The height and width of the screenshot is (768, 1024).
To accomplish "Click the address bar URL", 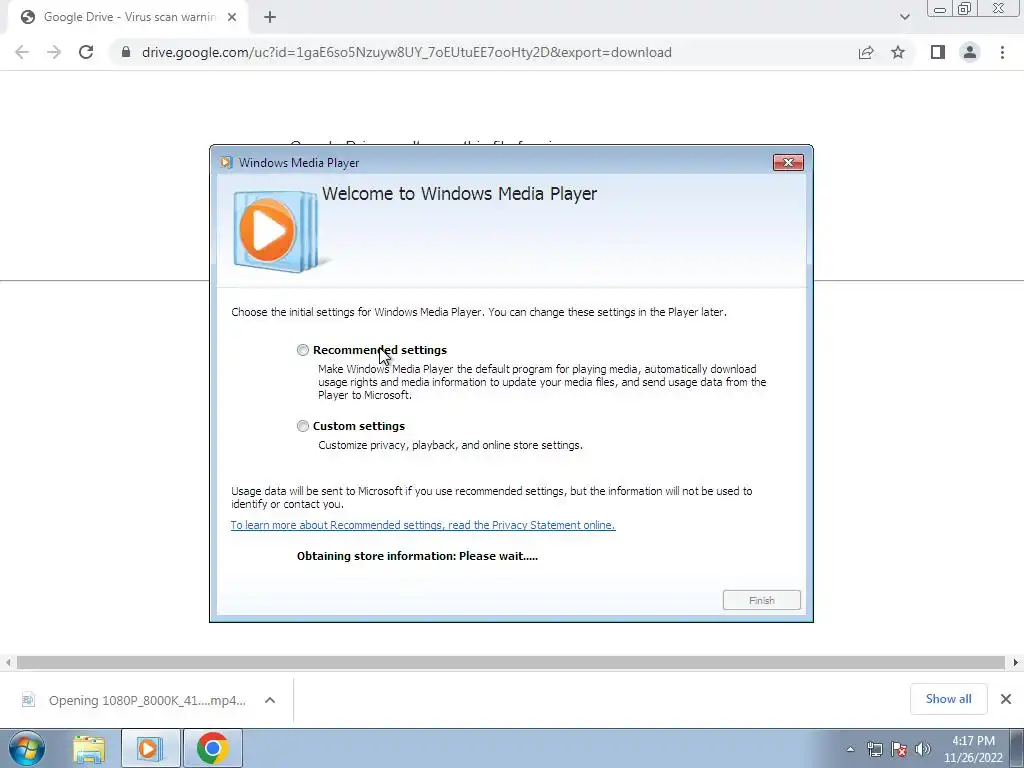I will pyautogui.click(x=406, y=52).
